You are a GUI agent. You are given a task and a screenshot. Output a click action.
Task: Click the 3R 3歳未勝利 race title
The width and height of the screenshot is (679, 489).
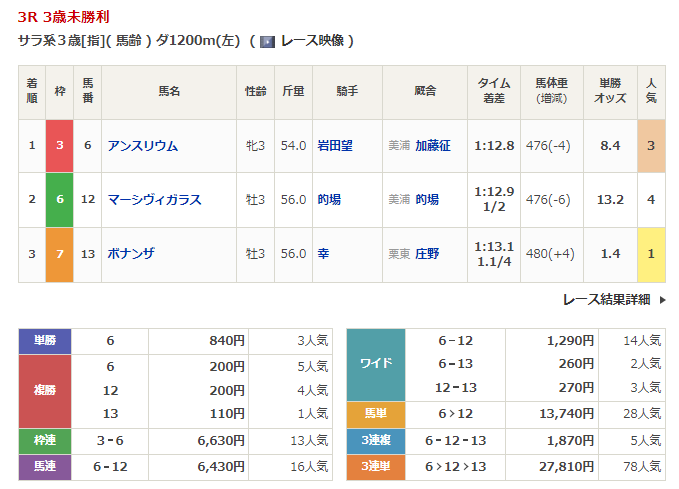point(64,17)
